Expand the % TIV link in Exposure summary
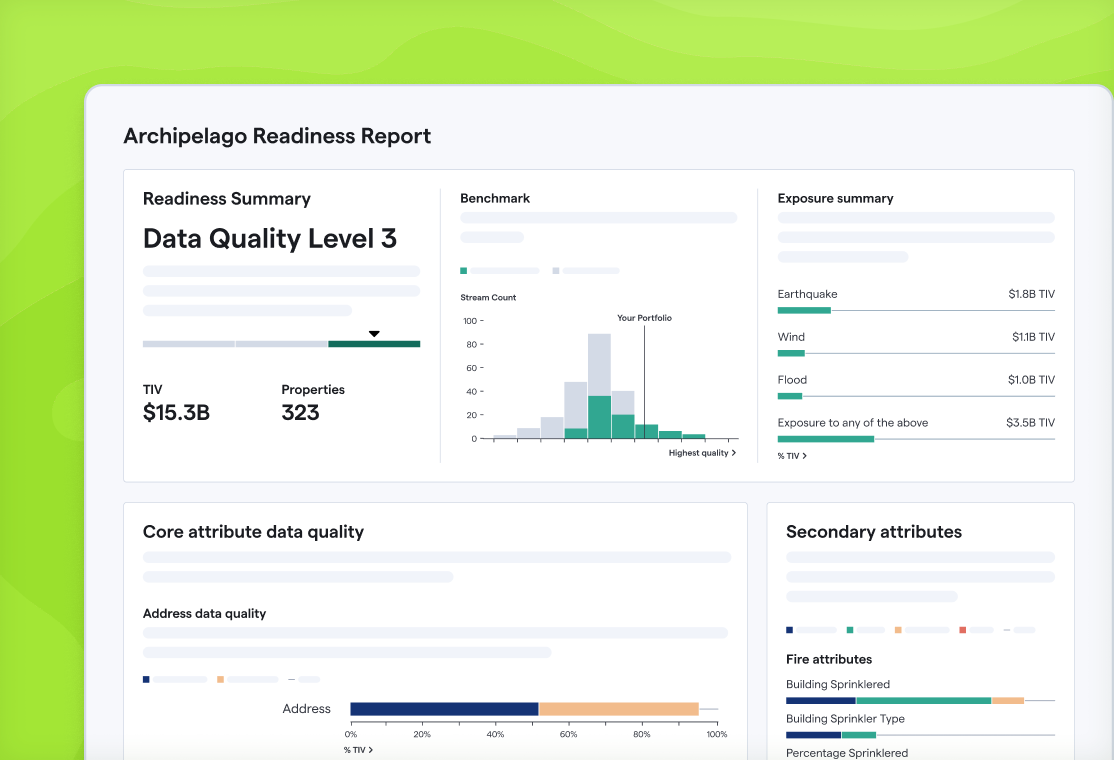The image size is (1114, 760). (x=792, y=456)
